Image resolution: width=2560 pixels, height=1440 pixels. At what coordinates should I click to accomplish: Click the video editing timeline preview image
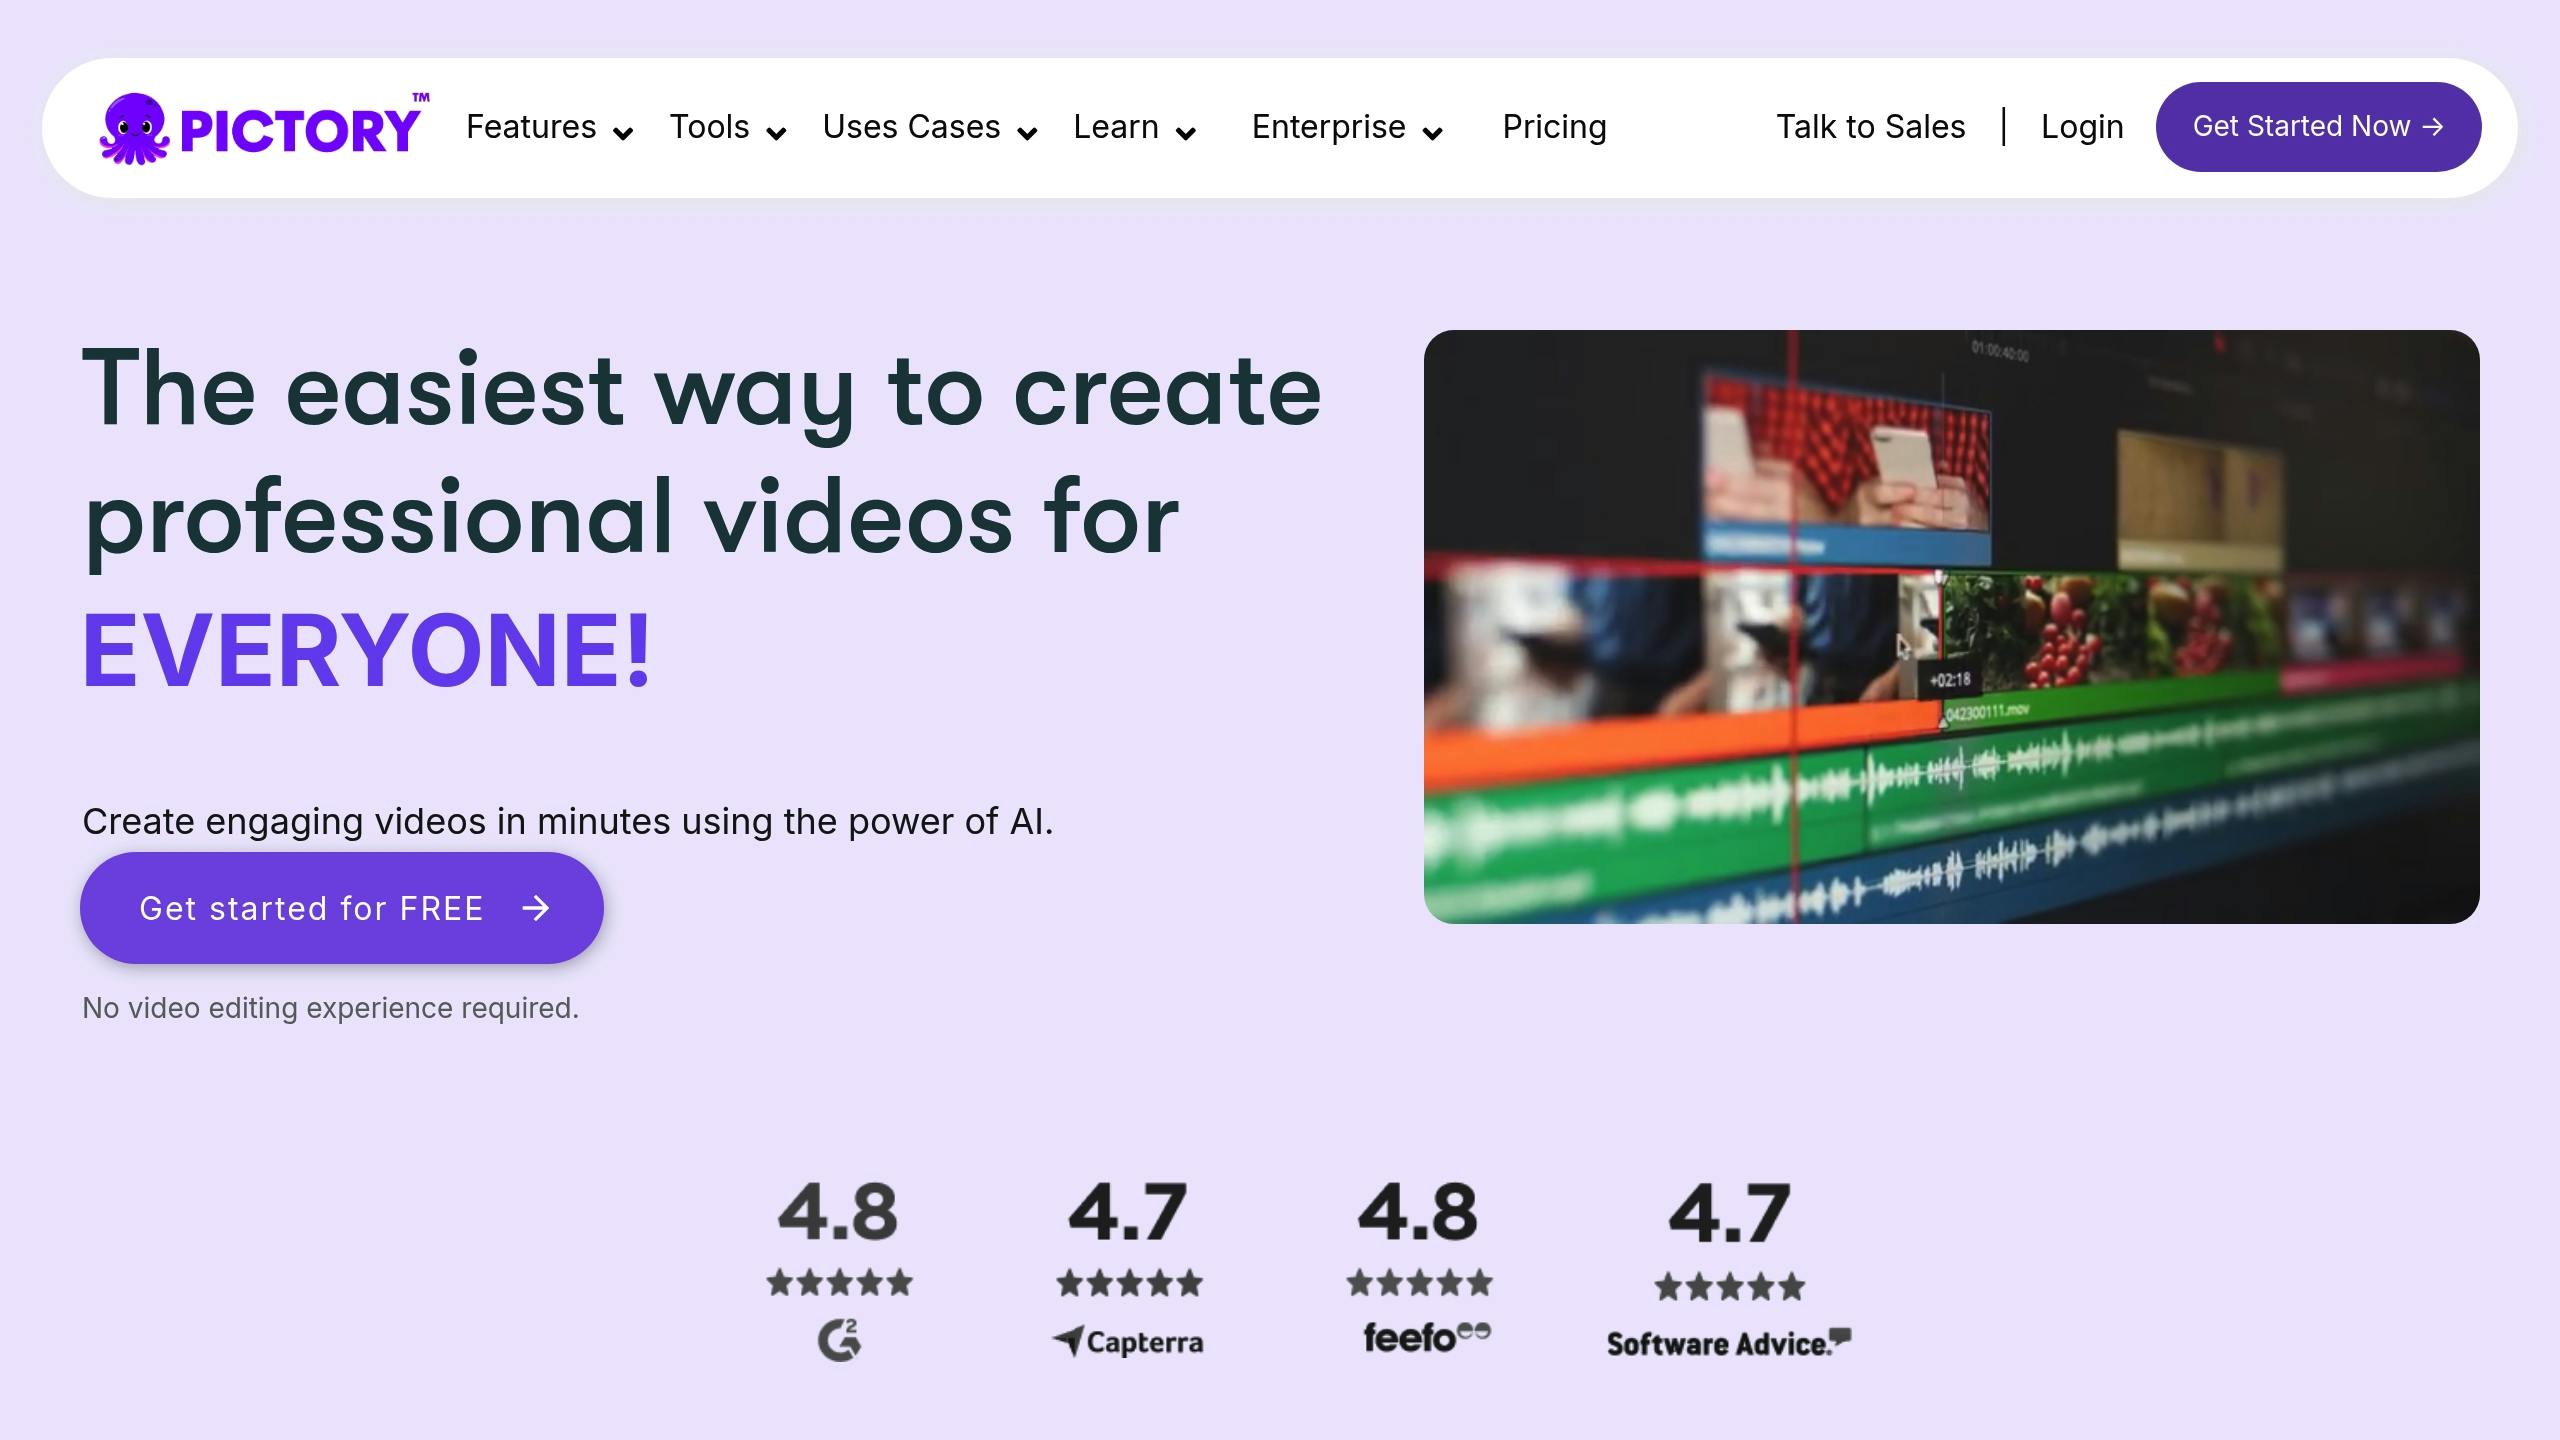[x=1951, y=627]
